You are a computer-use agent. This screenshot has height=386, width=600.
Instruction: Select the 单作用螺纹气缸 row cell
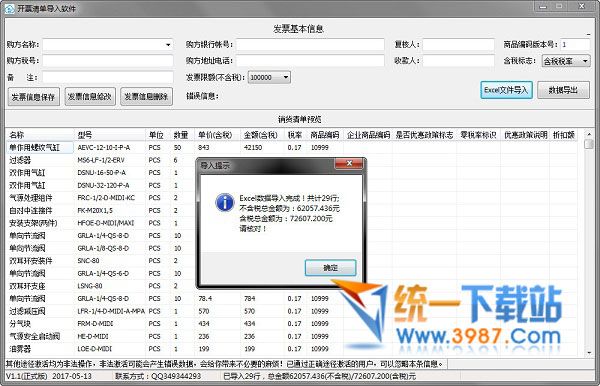click(40, 148)
